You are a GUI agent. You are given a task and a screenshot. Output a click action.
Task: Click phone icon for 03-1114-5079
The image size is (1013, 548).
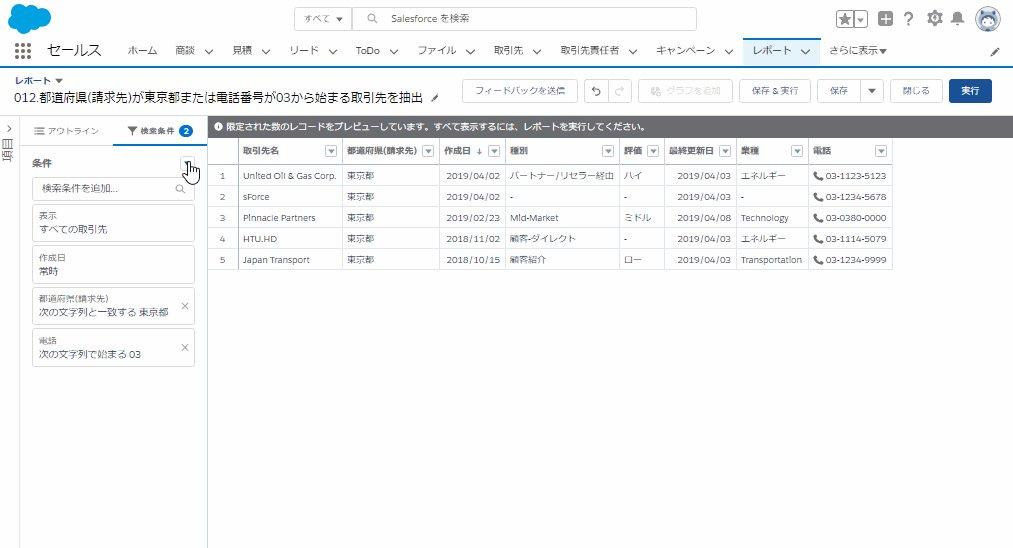pos(818,238)
